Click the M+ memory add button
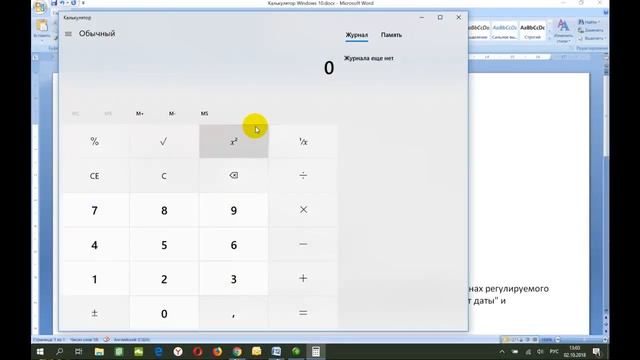 [140, 113]
